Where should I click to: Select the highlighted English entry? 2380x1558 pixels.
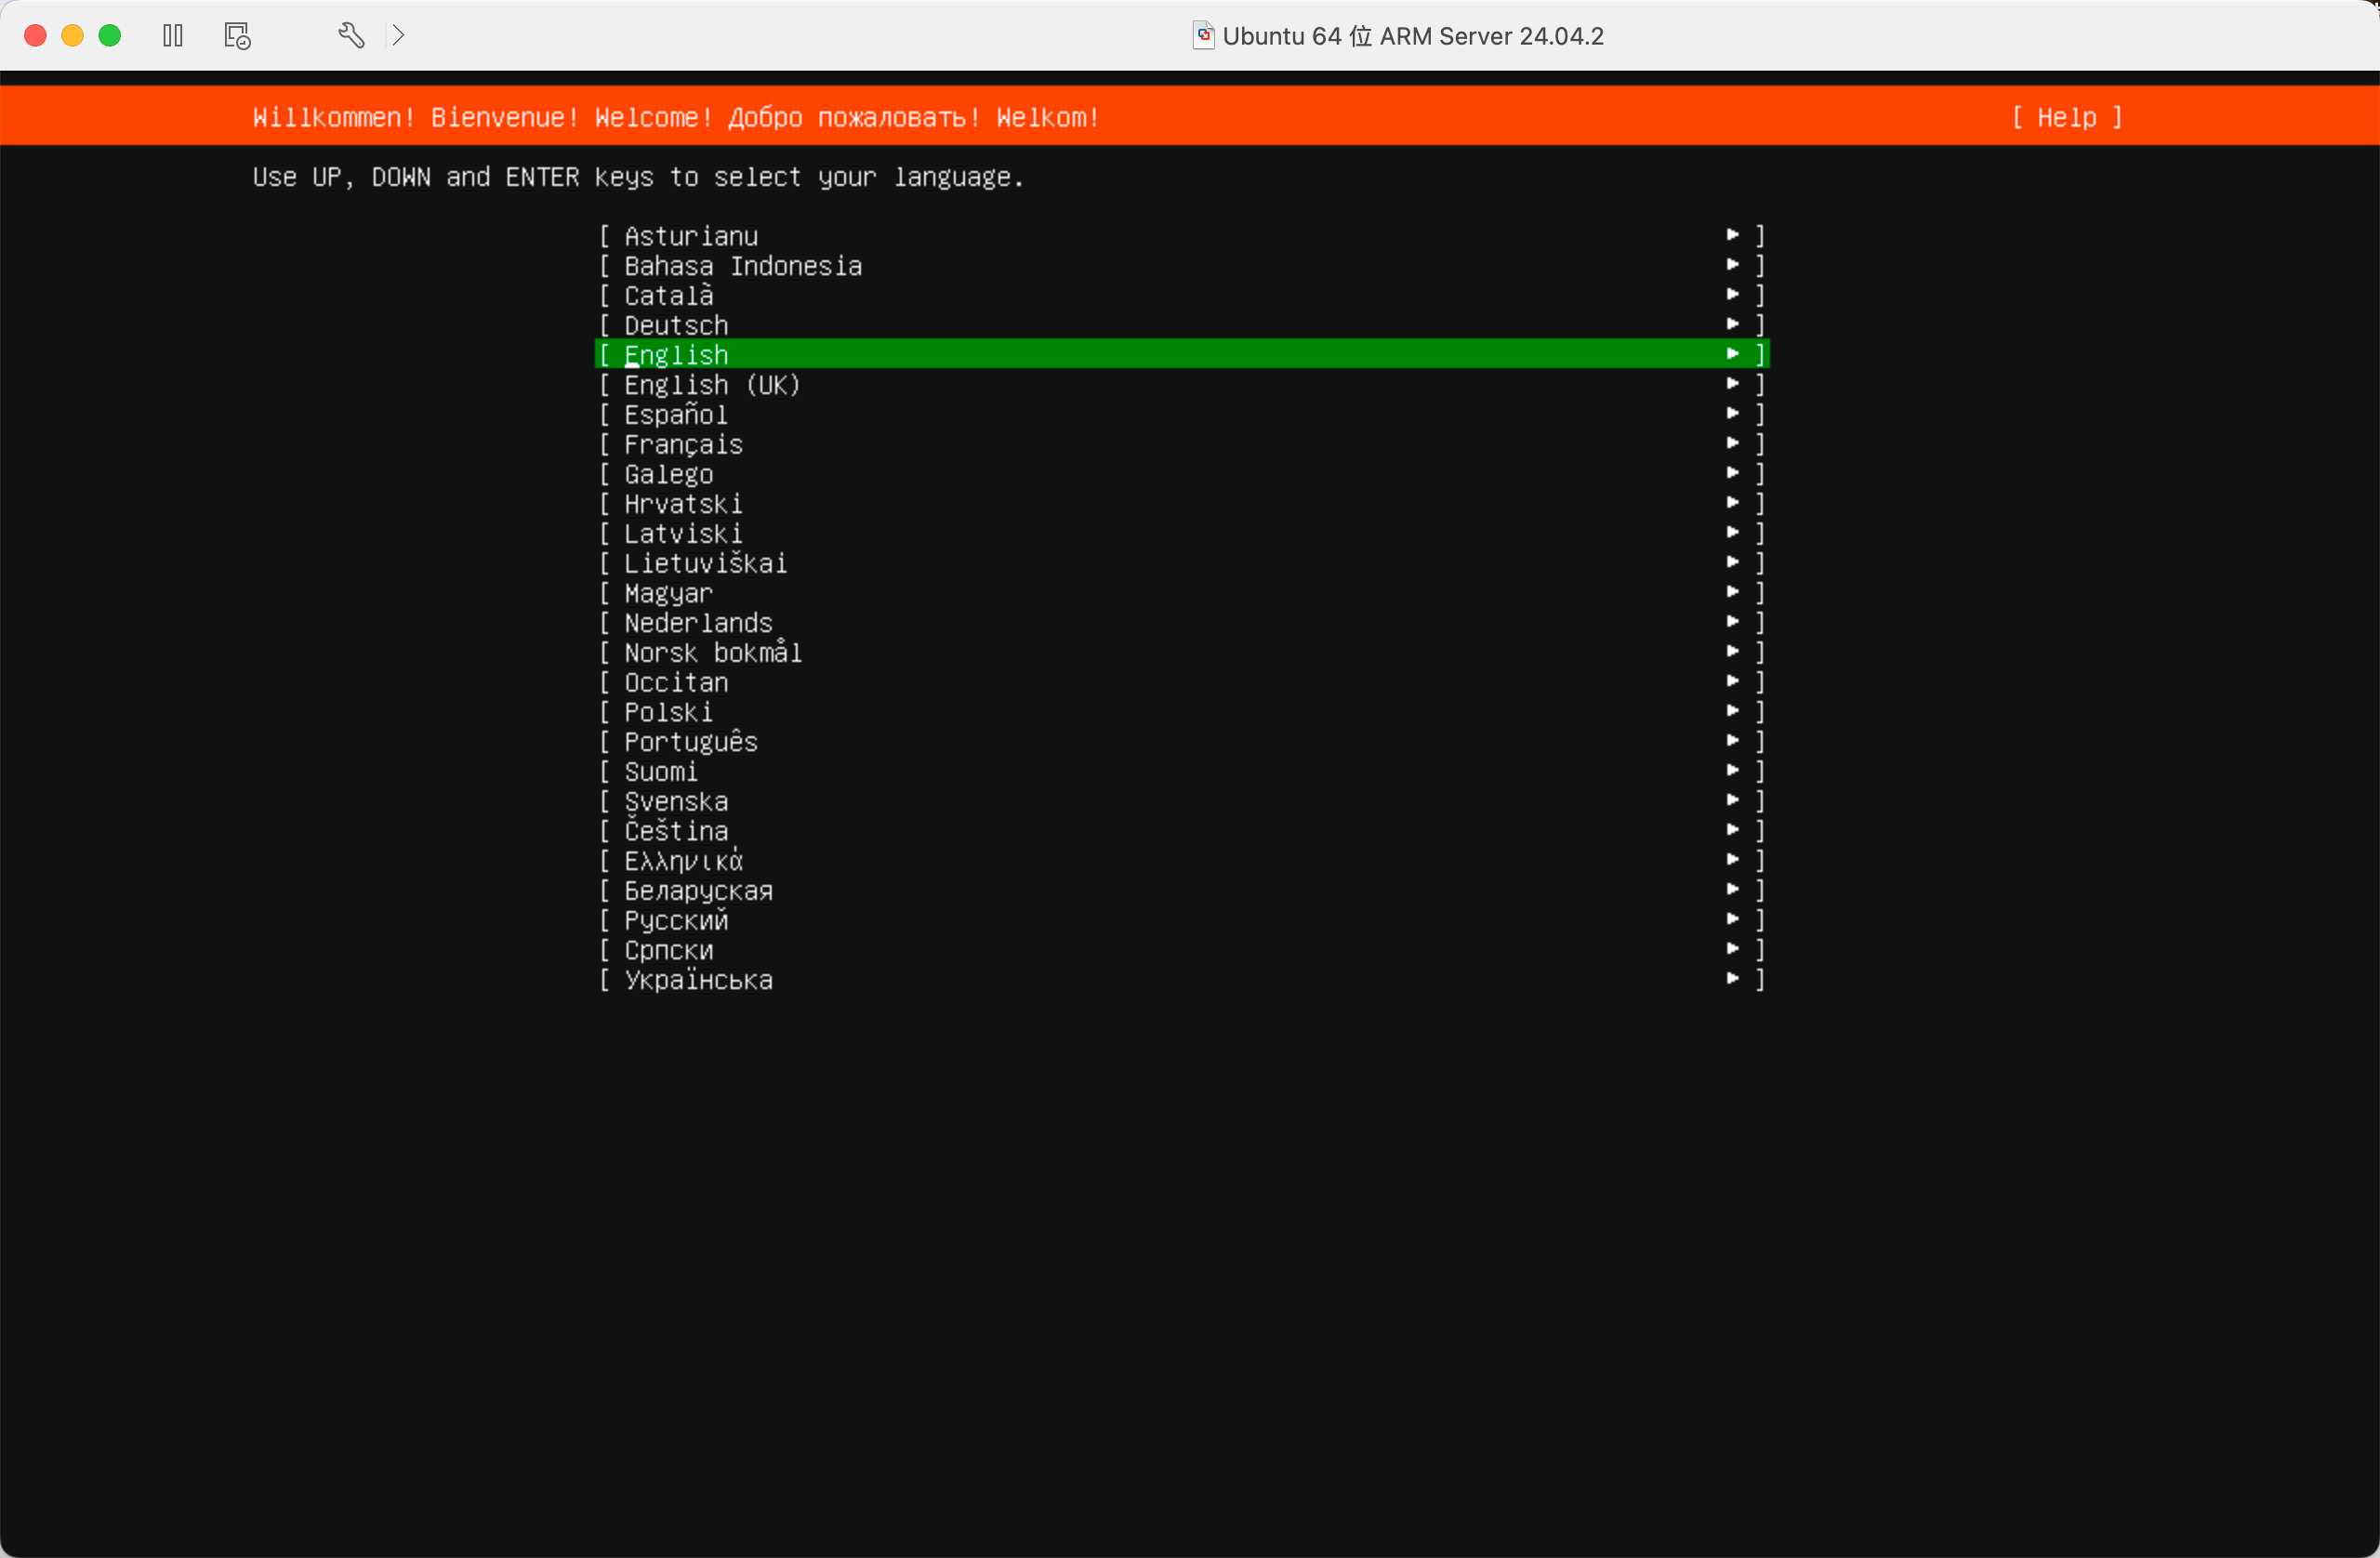[1182, 355]
